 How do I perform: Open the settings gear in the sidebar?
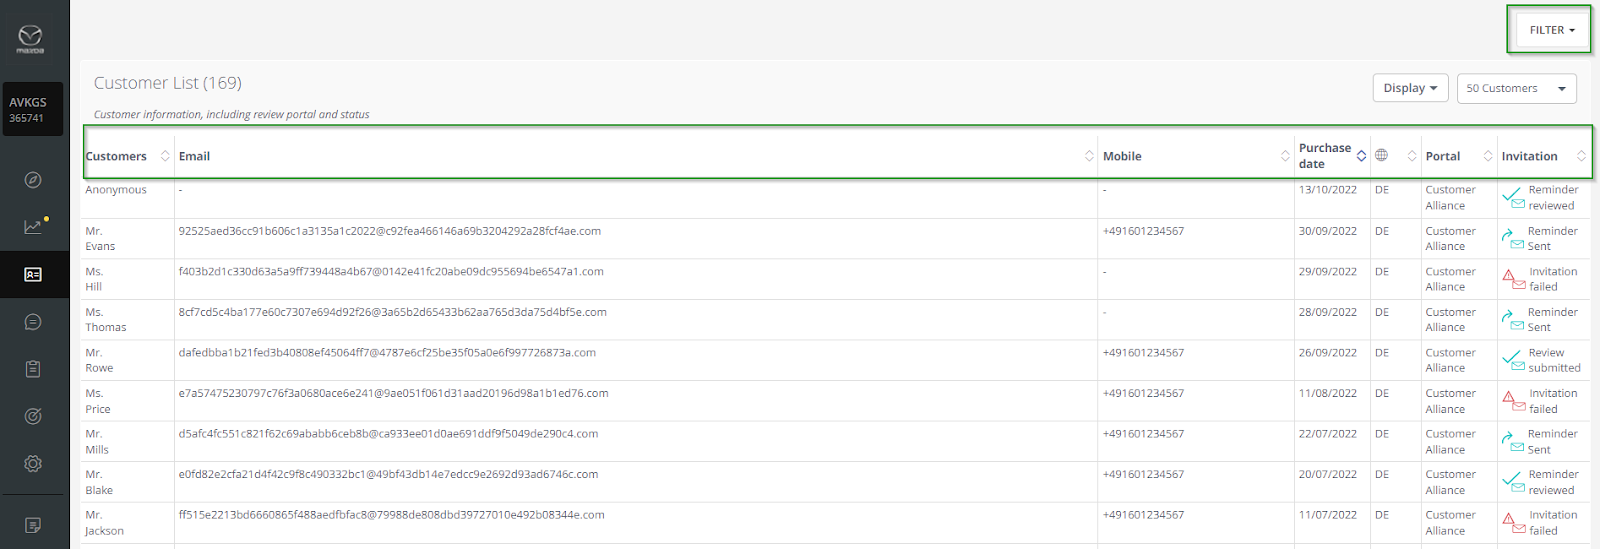pos(33,464)
